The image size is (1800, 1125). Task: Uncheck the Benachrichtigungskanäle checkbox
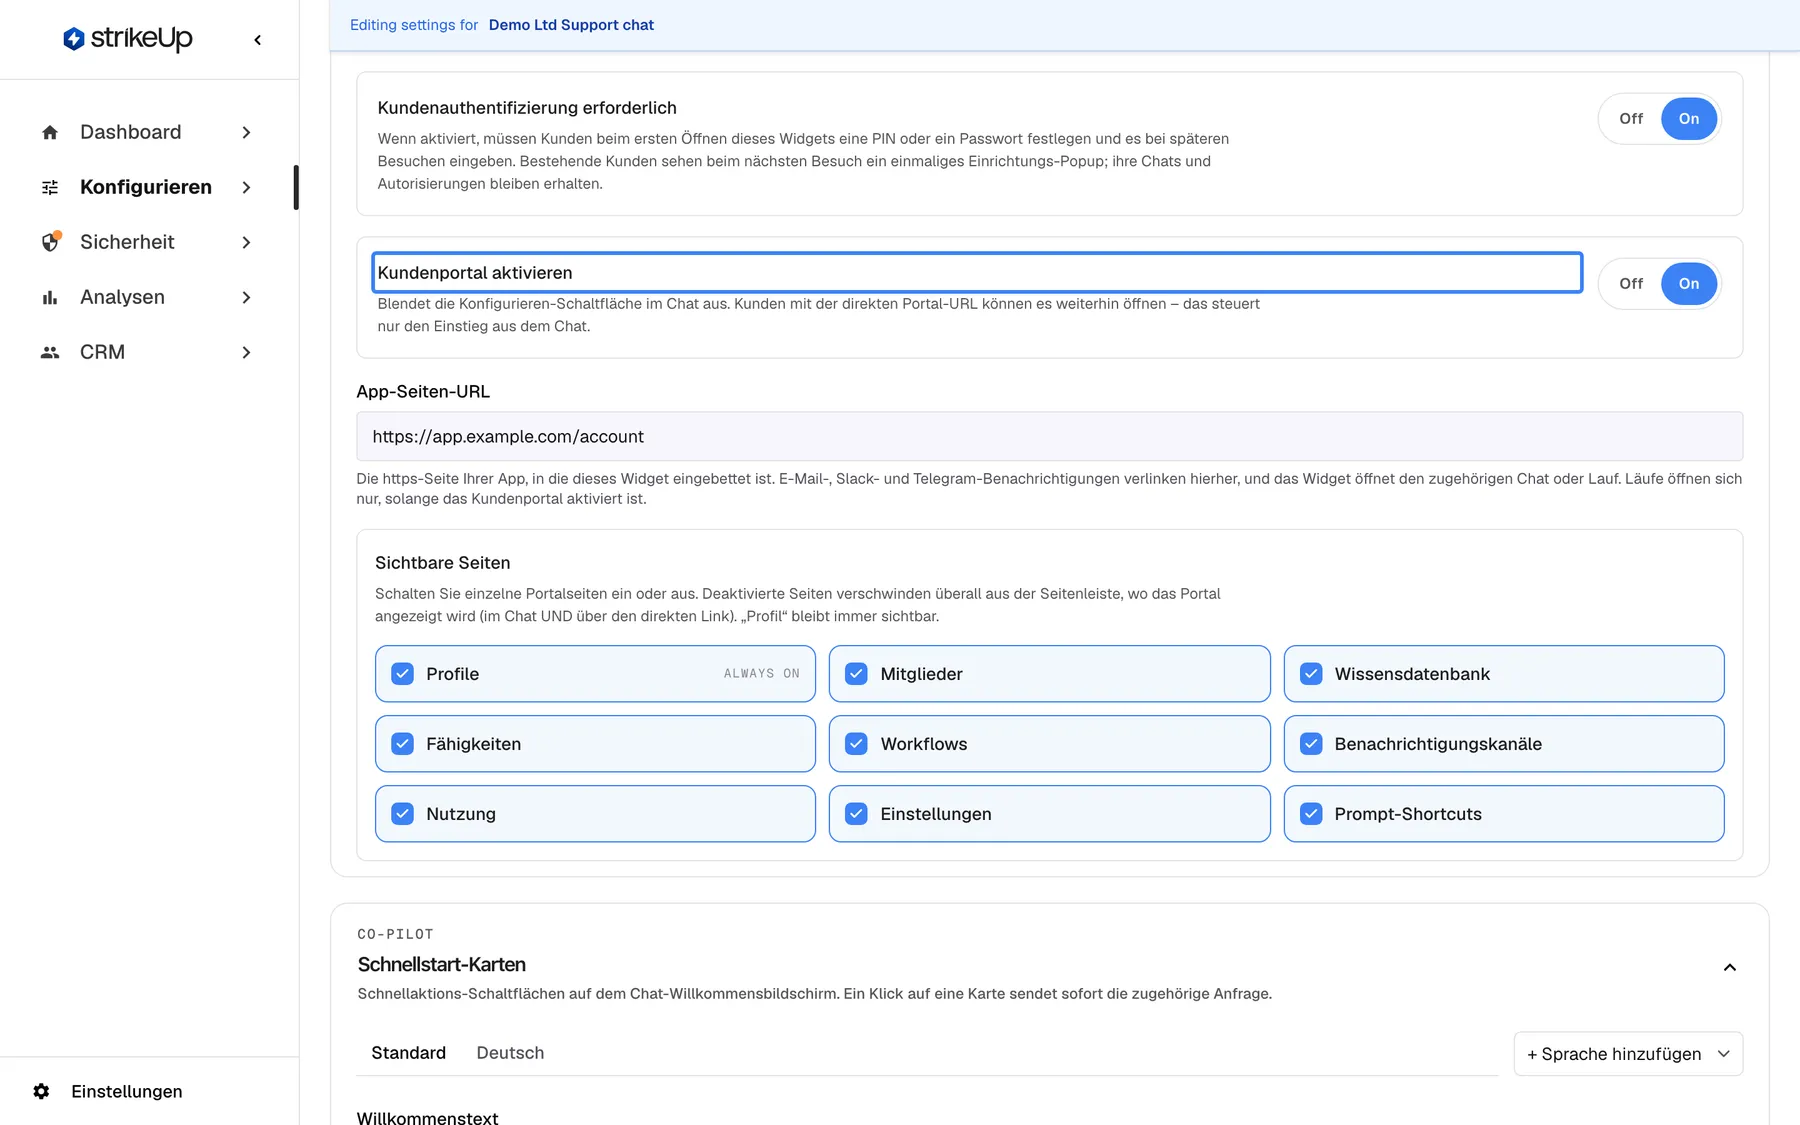pos(1311,744)
